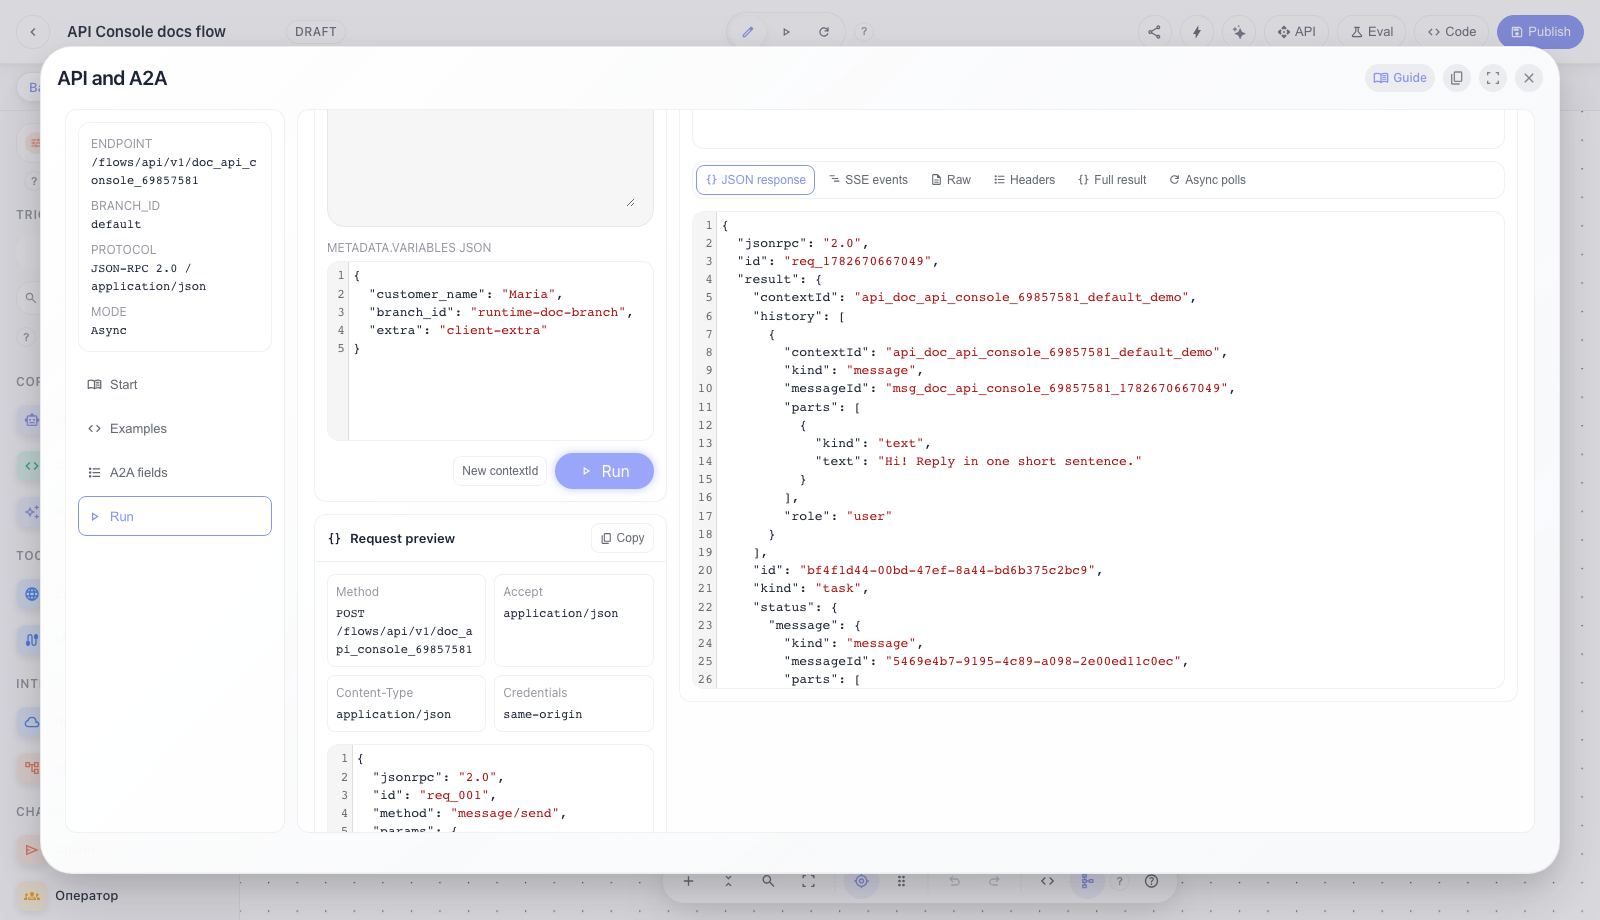Screen dimensions: 1600x920
Task: Select the Run item in the sidebar
Action: (175, 516)
